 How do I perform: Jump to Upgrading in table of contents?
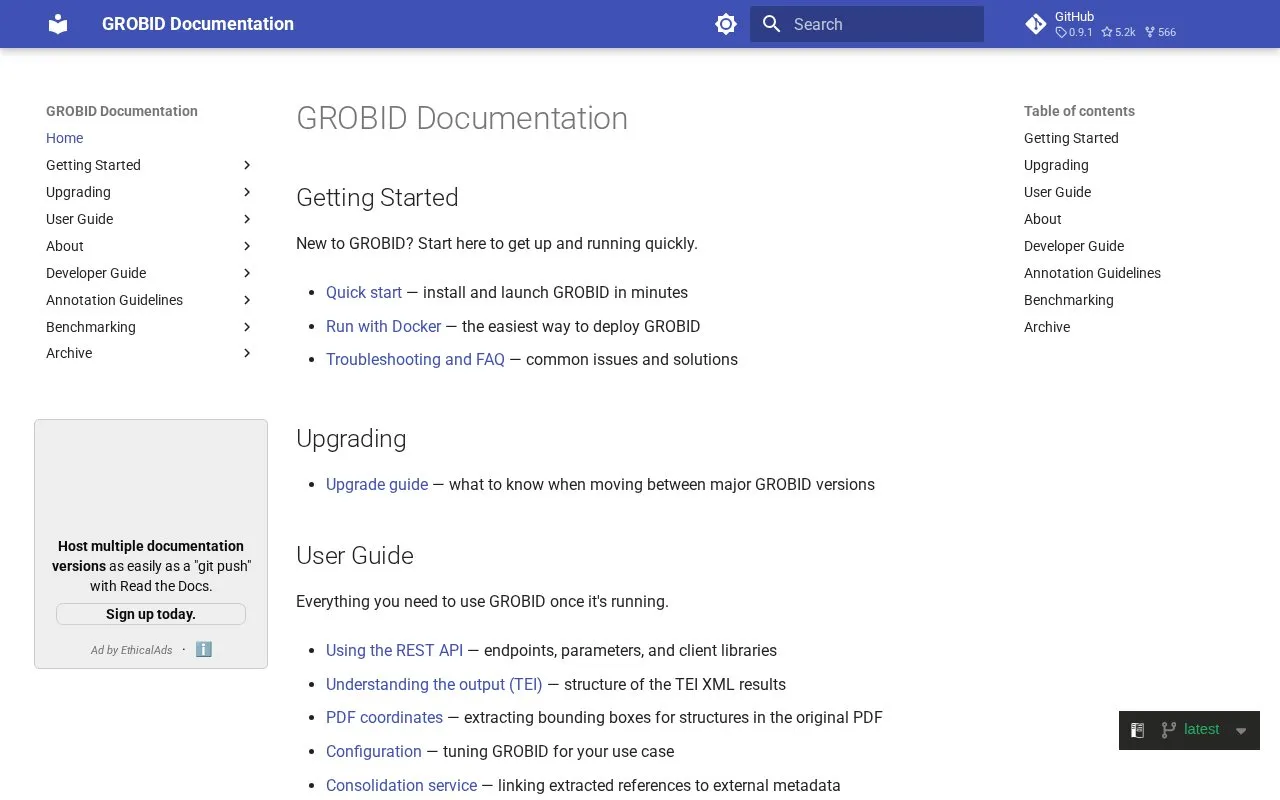coord(1056,165)
